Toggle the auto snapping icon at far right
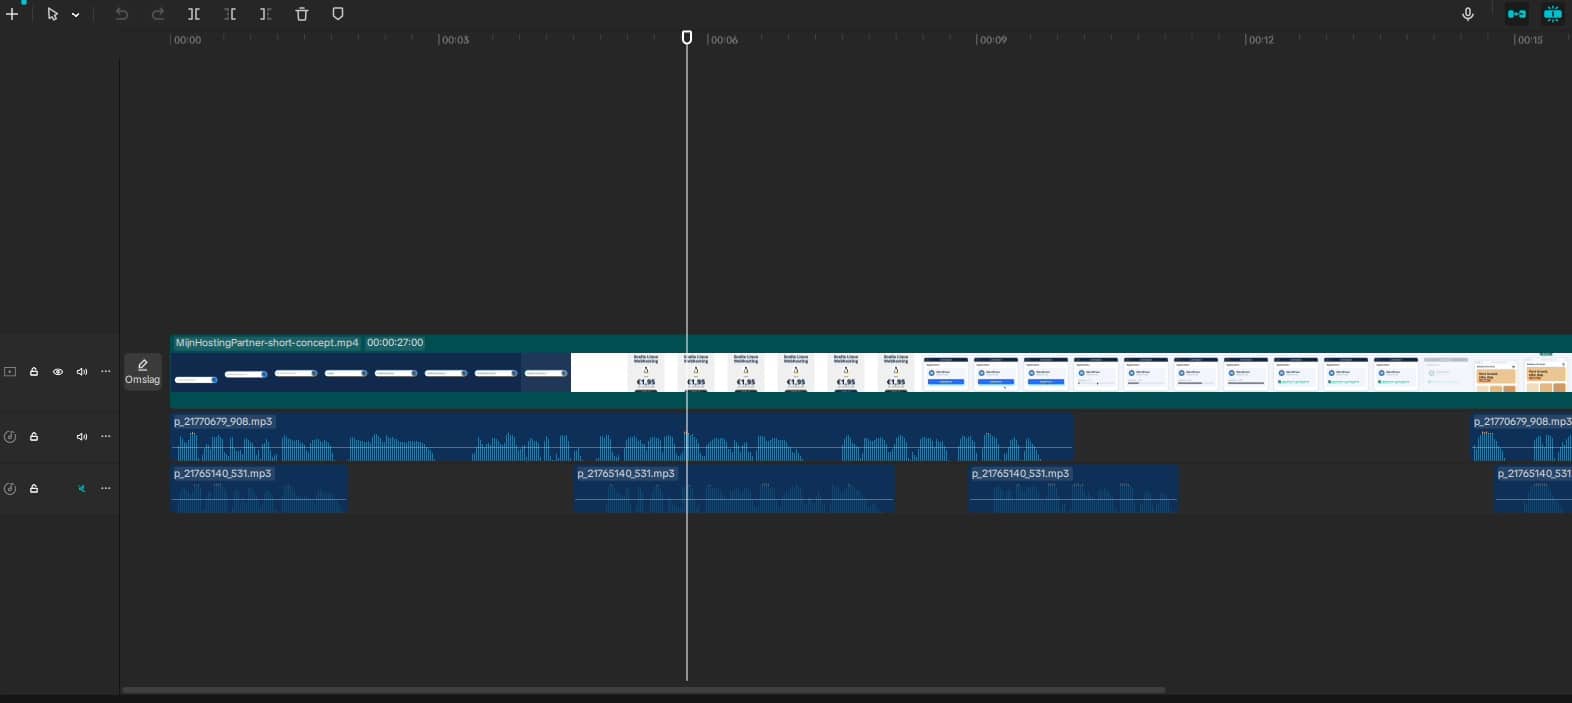The width and height of the screenshot is (1572, 703). [x=1553, y=14]
